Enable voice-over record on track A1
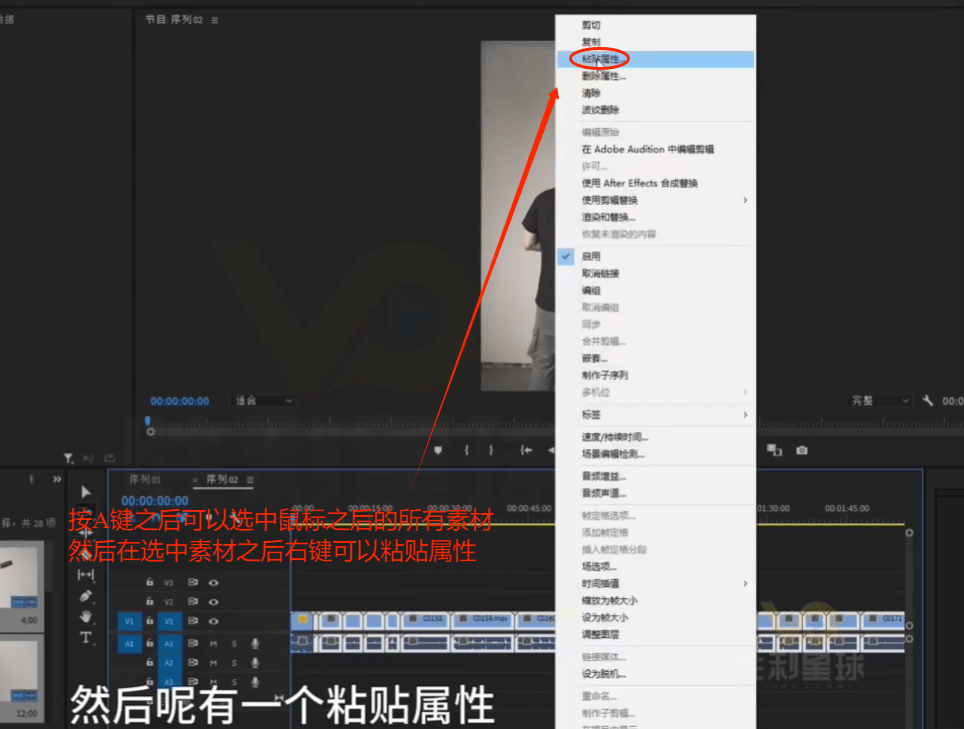 tap(255, 644)
